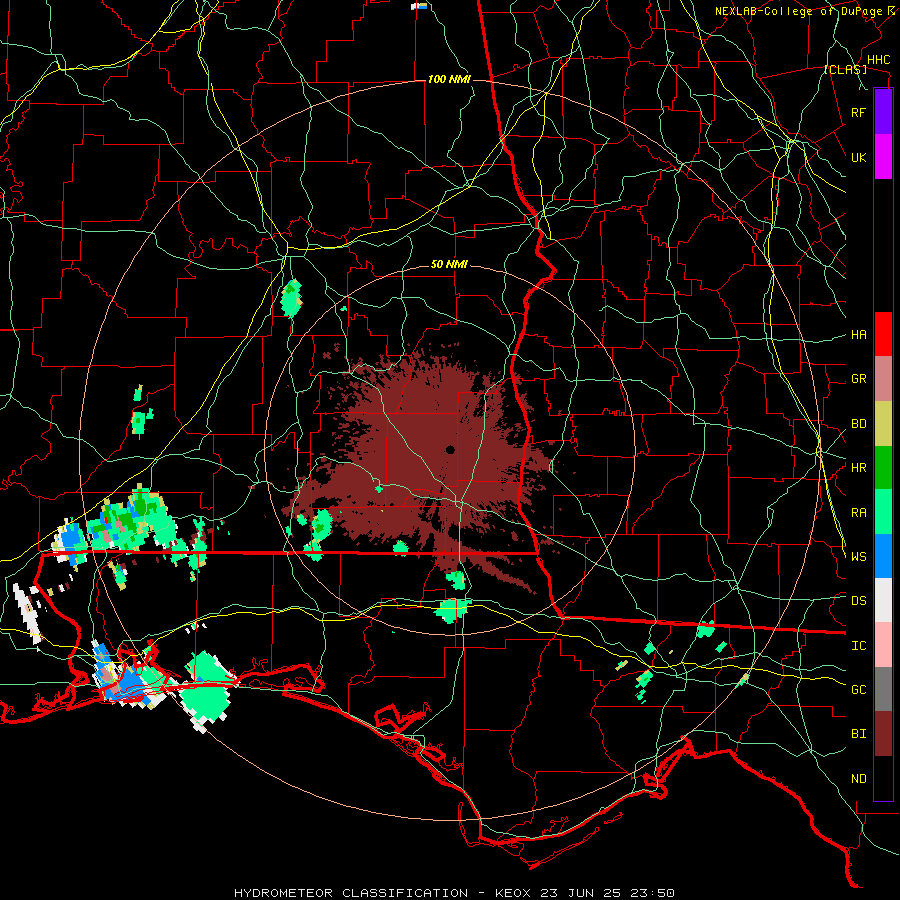
Task: Click the GC legend label
Action: click(858, 689)
